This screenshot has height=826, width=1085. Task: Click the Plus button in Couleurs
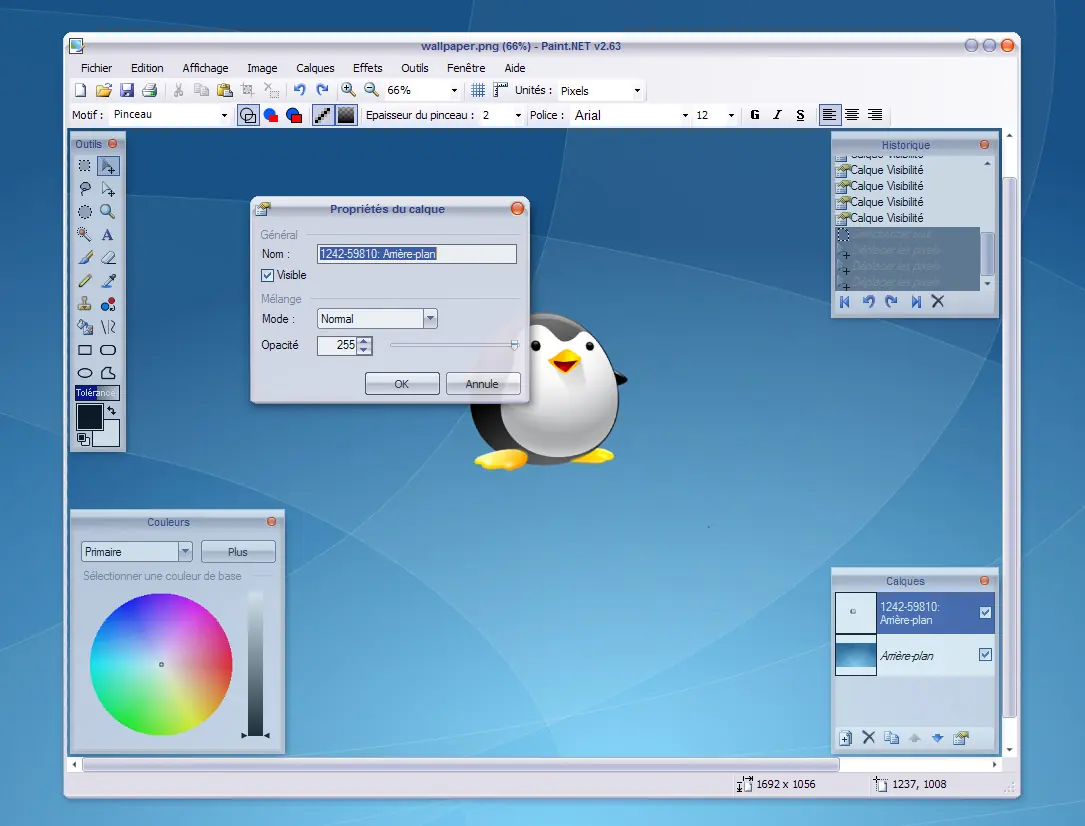pos(238,551)
